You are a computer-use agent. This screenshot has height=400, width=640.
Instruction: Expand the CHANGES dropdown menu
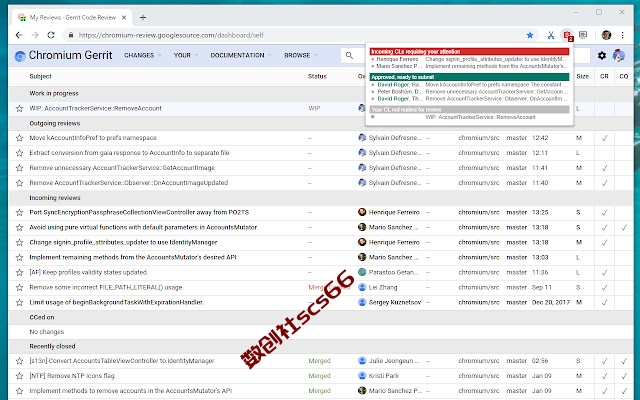pyautogui.click(x=142, y=55)
